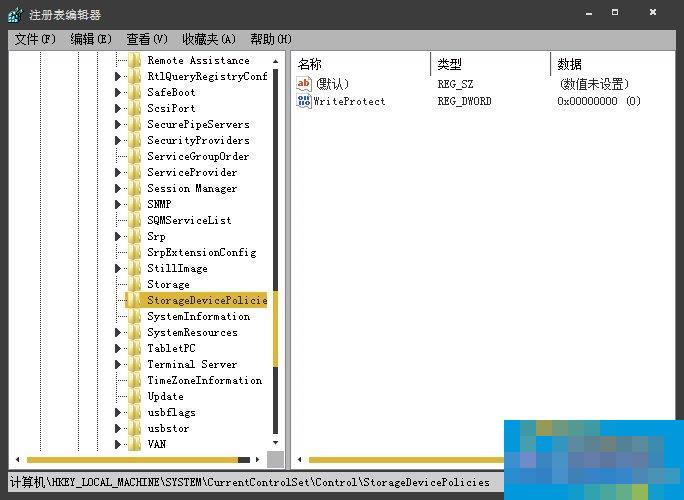Select the StorageDevicePolicies folder icon
The height and width of the screenshot is (500, 684).
click(135, 300)
